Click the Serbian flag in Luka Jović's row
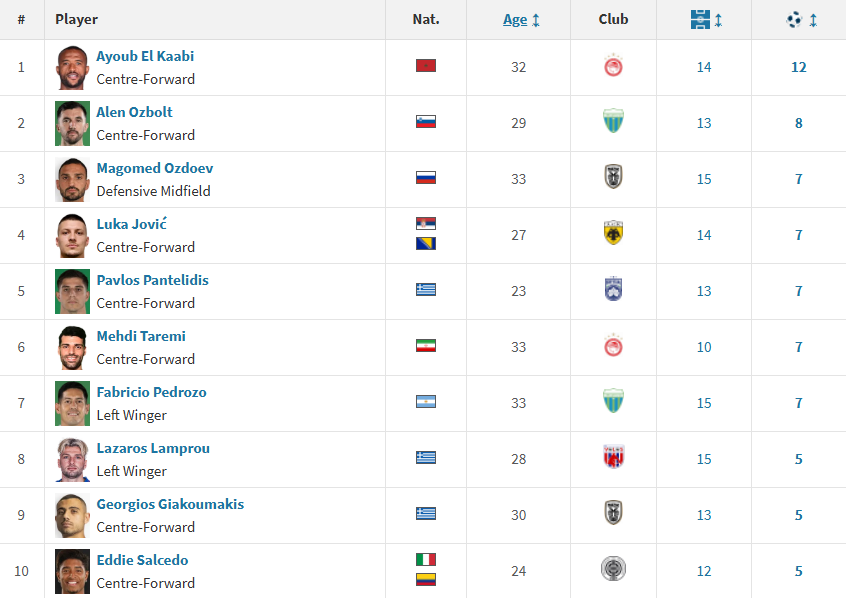Image resolution: width=846 pixels, height=598 pixels. [x=426, y=224]
